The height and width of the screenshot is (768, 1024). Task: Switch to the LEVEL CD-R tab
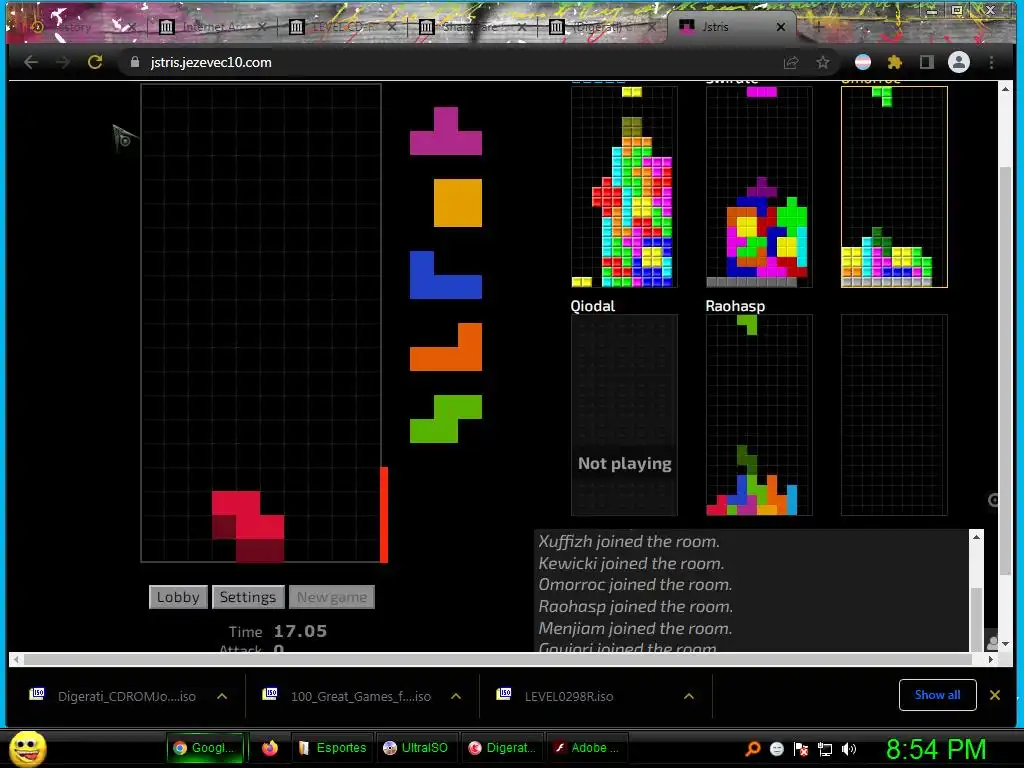click(x=343, y=27)
